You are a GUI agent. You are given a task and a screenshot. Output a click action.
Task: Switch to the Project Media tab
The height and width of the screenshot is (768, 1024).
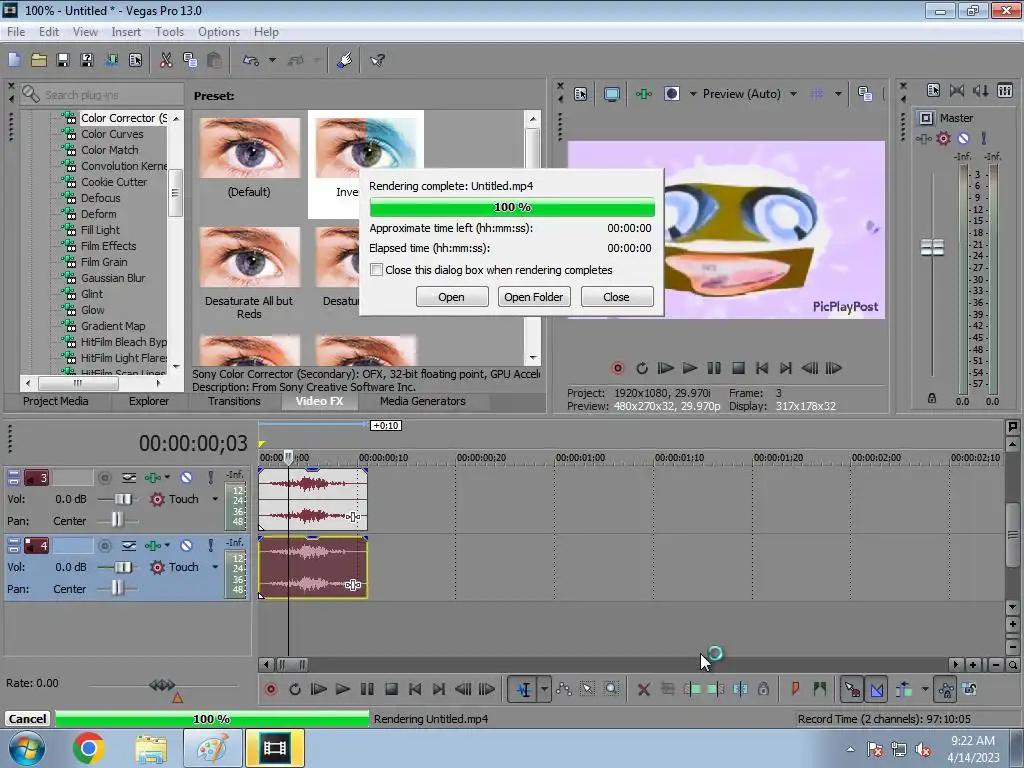pyautogui.click(x=56, y=401)
